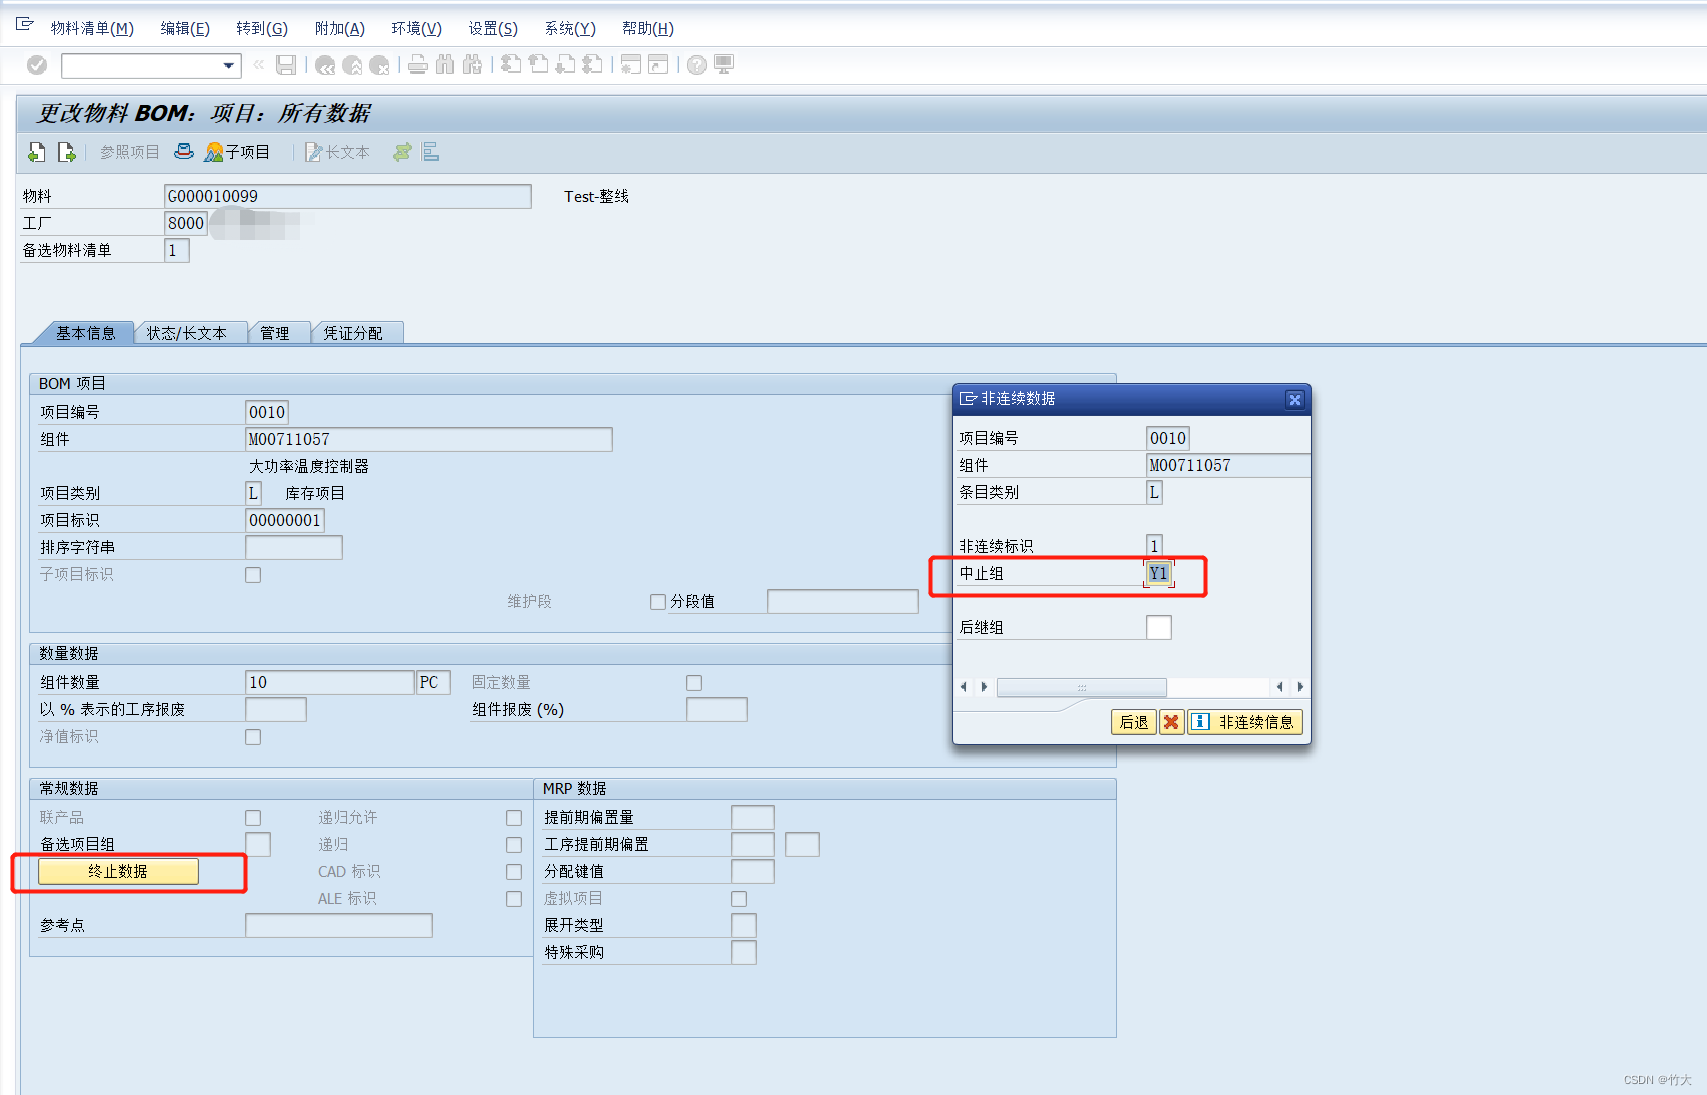Image resolution: width=1707 pixels, height=1095 pixels.
Task: Click the item overview list icon
Action: pos(431,152)
